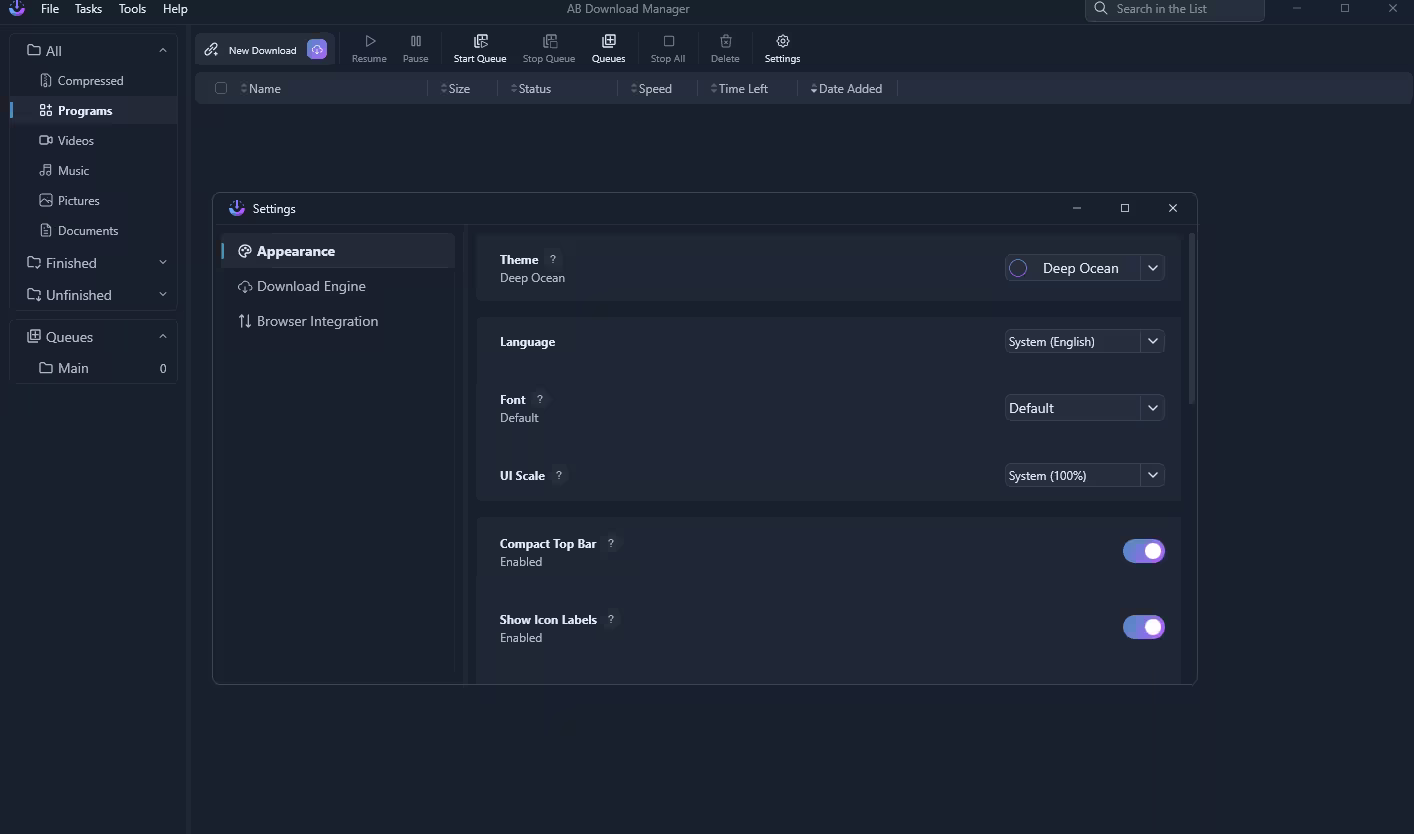Toggle the Compact Top Bar switch
The width and height of the screenshot is (1414, 834).
point(1144,551)
